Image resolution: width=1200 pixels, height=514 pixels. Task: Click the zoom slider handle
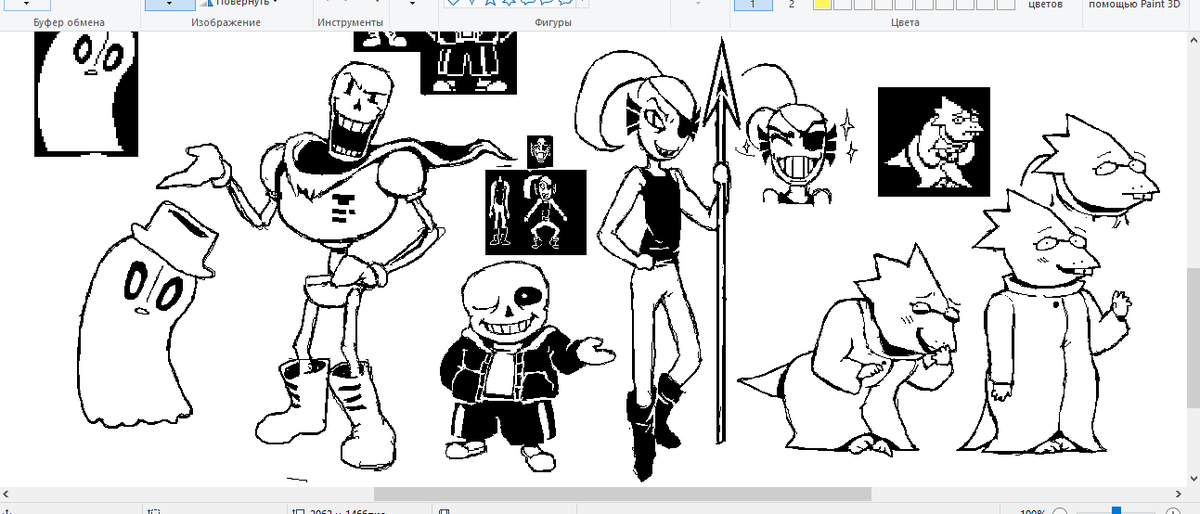(x=1116, y=510)
